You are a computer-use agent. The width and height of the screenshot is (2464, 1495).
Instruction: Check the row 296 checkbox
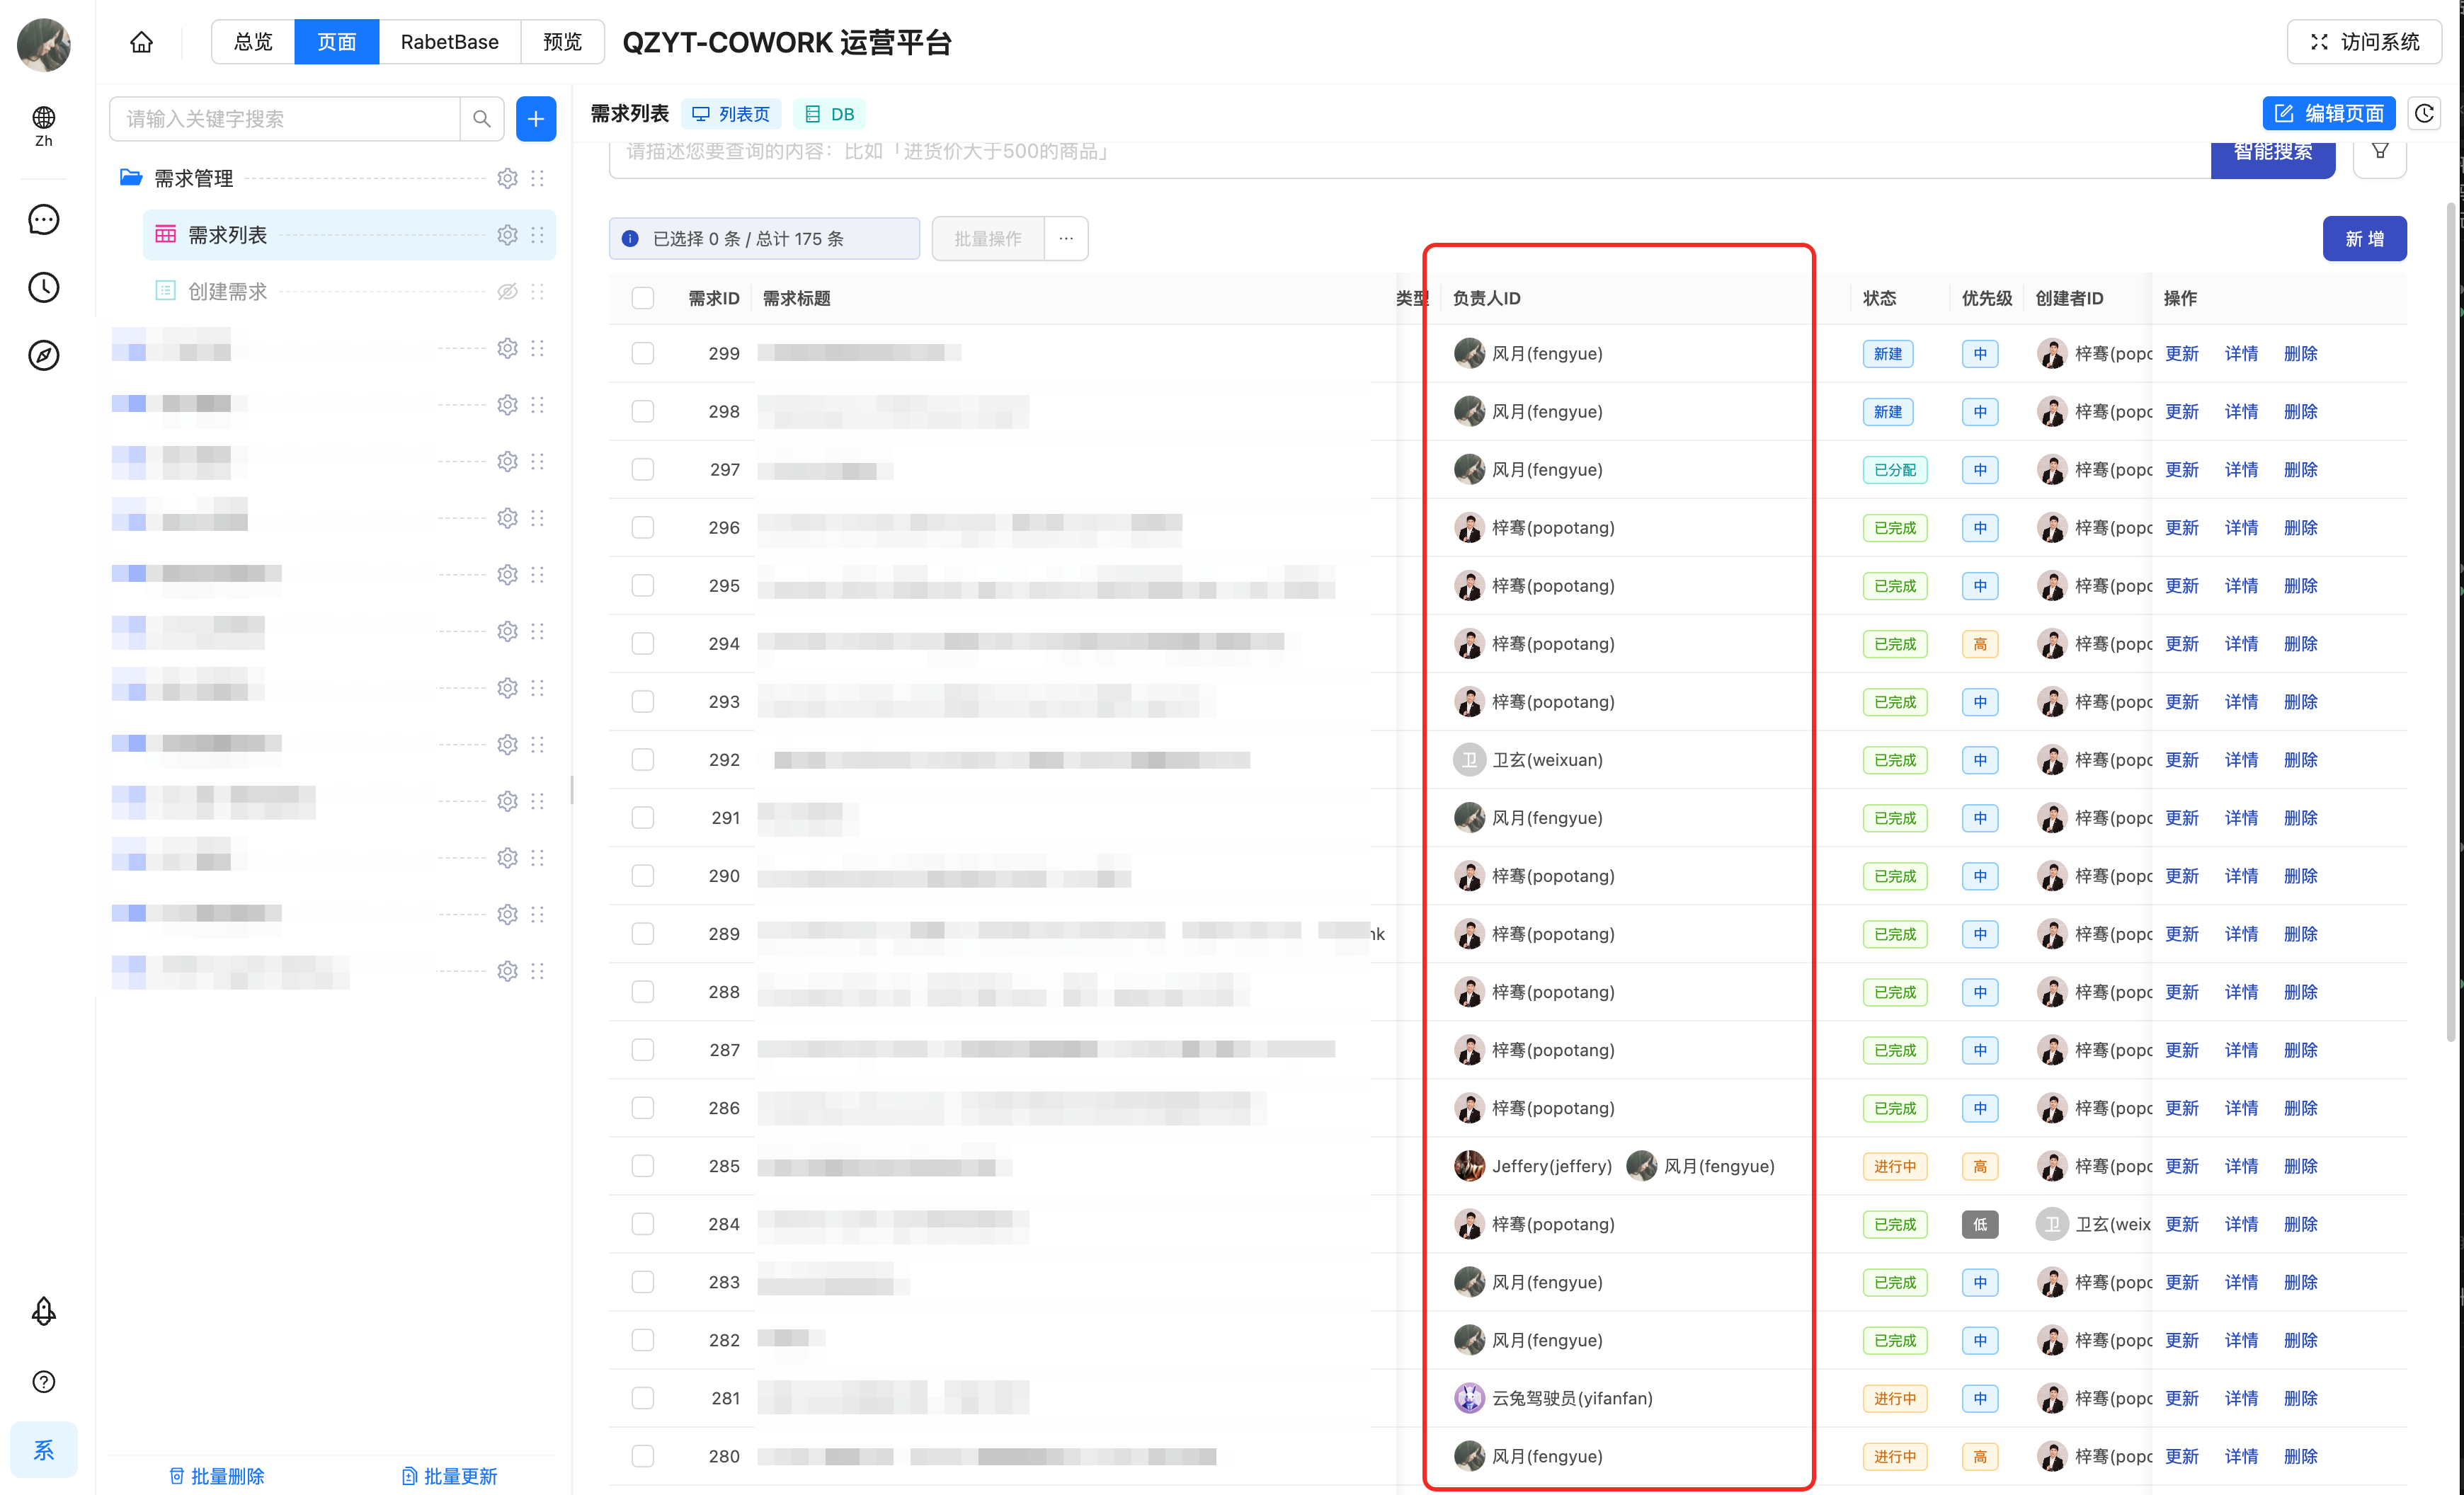(643, 527)
